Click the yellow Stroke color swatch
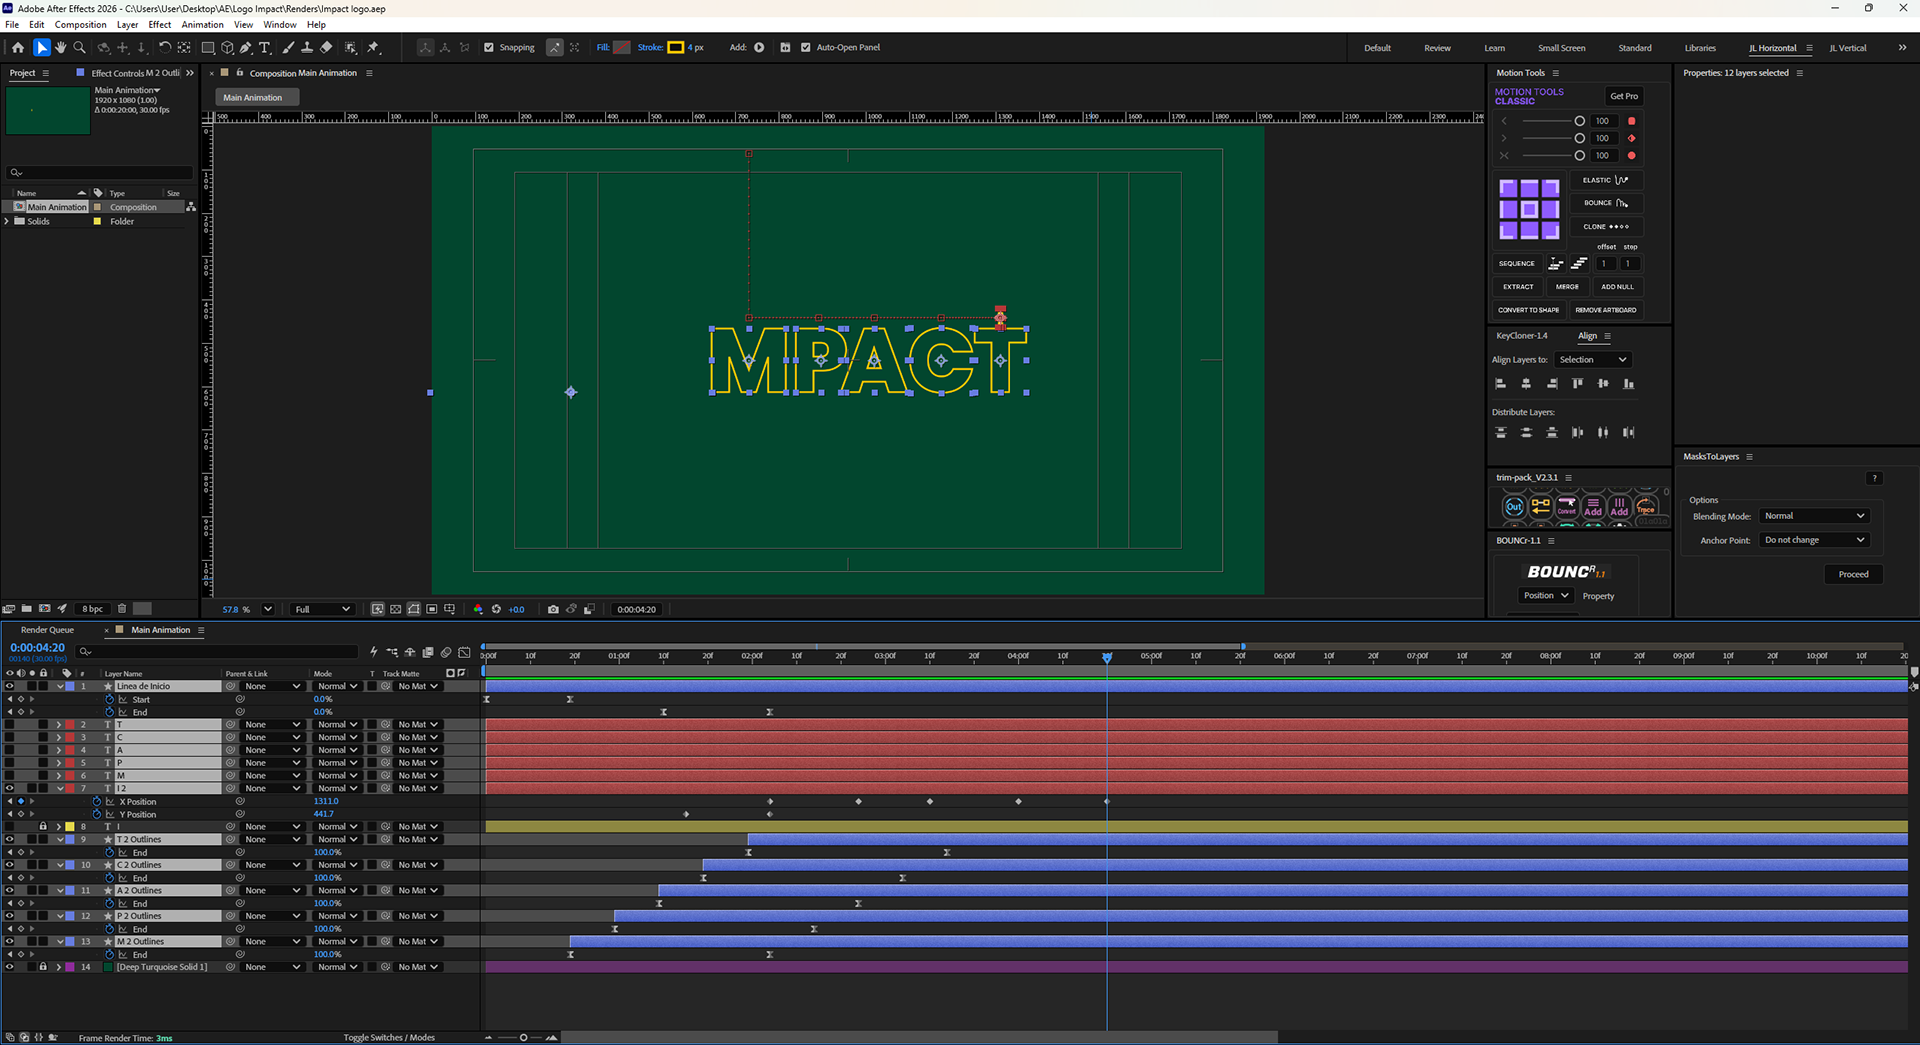Screen dimensions: 1920x1045 pyautogui.click(x=676, y=47)
